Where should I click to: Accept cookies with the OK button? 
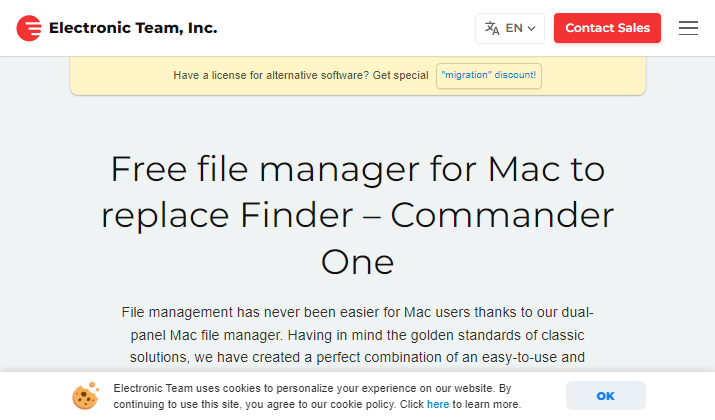[x=606, y=396]
